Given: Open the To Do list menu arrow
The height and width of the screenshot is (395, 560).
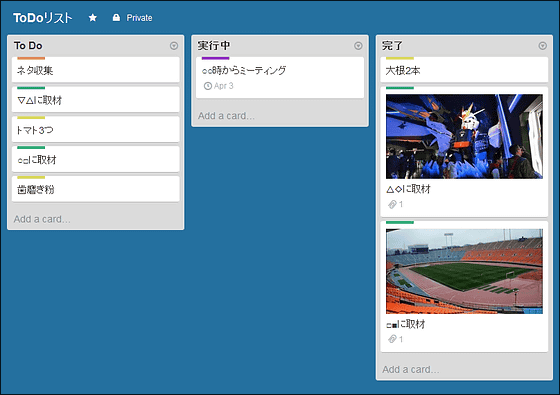Looking at the screenshot, I should (x=174, y=46).
